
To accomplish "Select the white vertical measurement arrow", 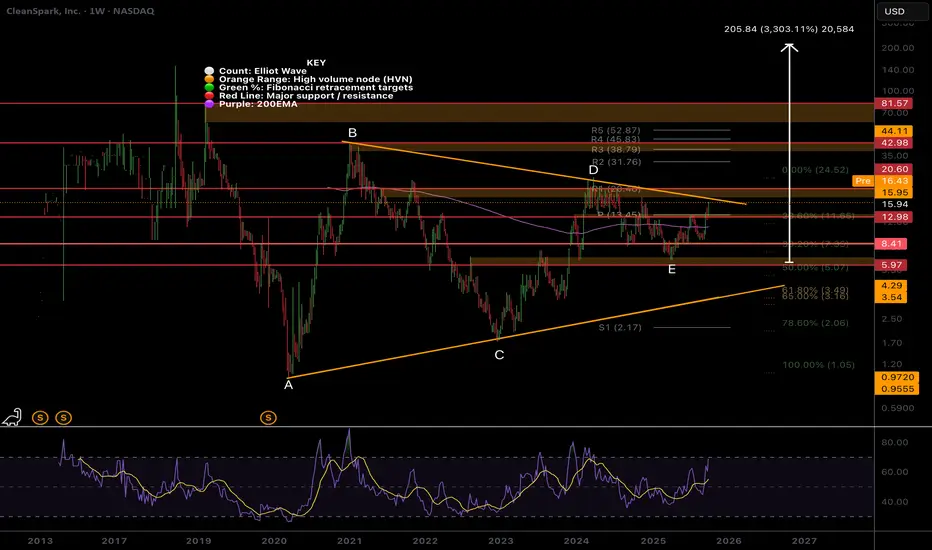I will tap(789, 153).
